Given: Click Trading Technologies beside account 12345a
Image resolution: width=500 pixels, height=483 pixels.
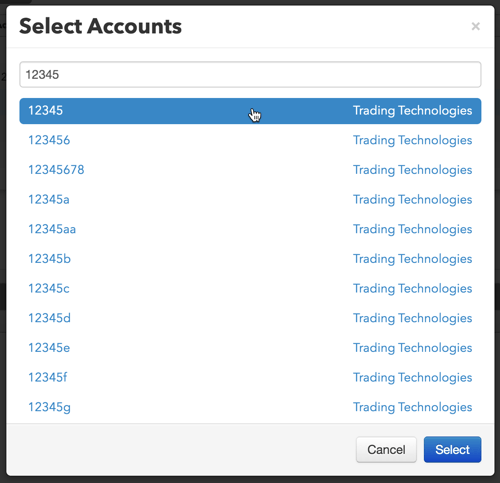Looking at the screenshot, I should (x=413, y=200).
